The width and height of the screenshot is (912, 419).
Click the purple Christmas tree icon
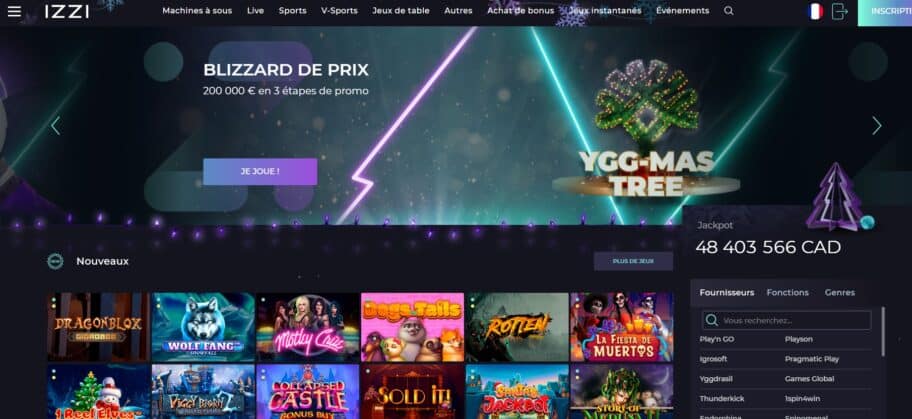835,197
